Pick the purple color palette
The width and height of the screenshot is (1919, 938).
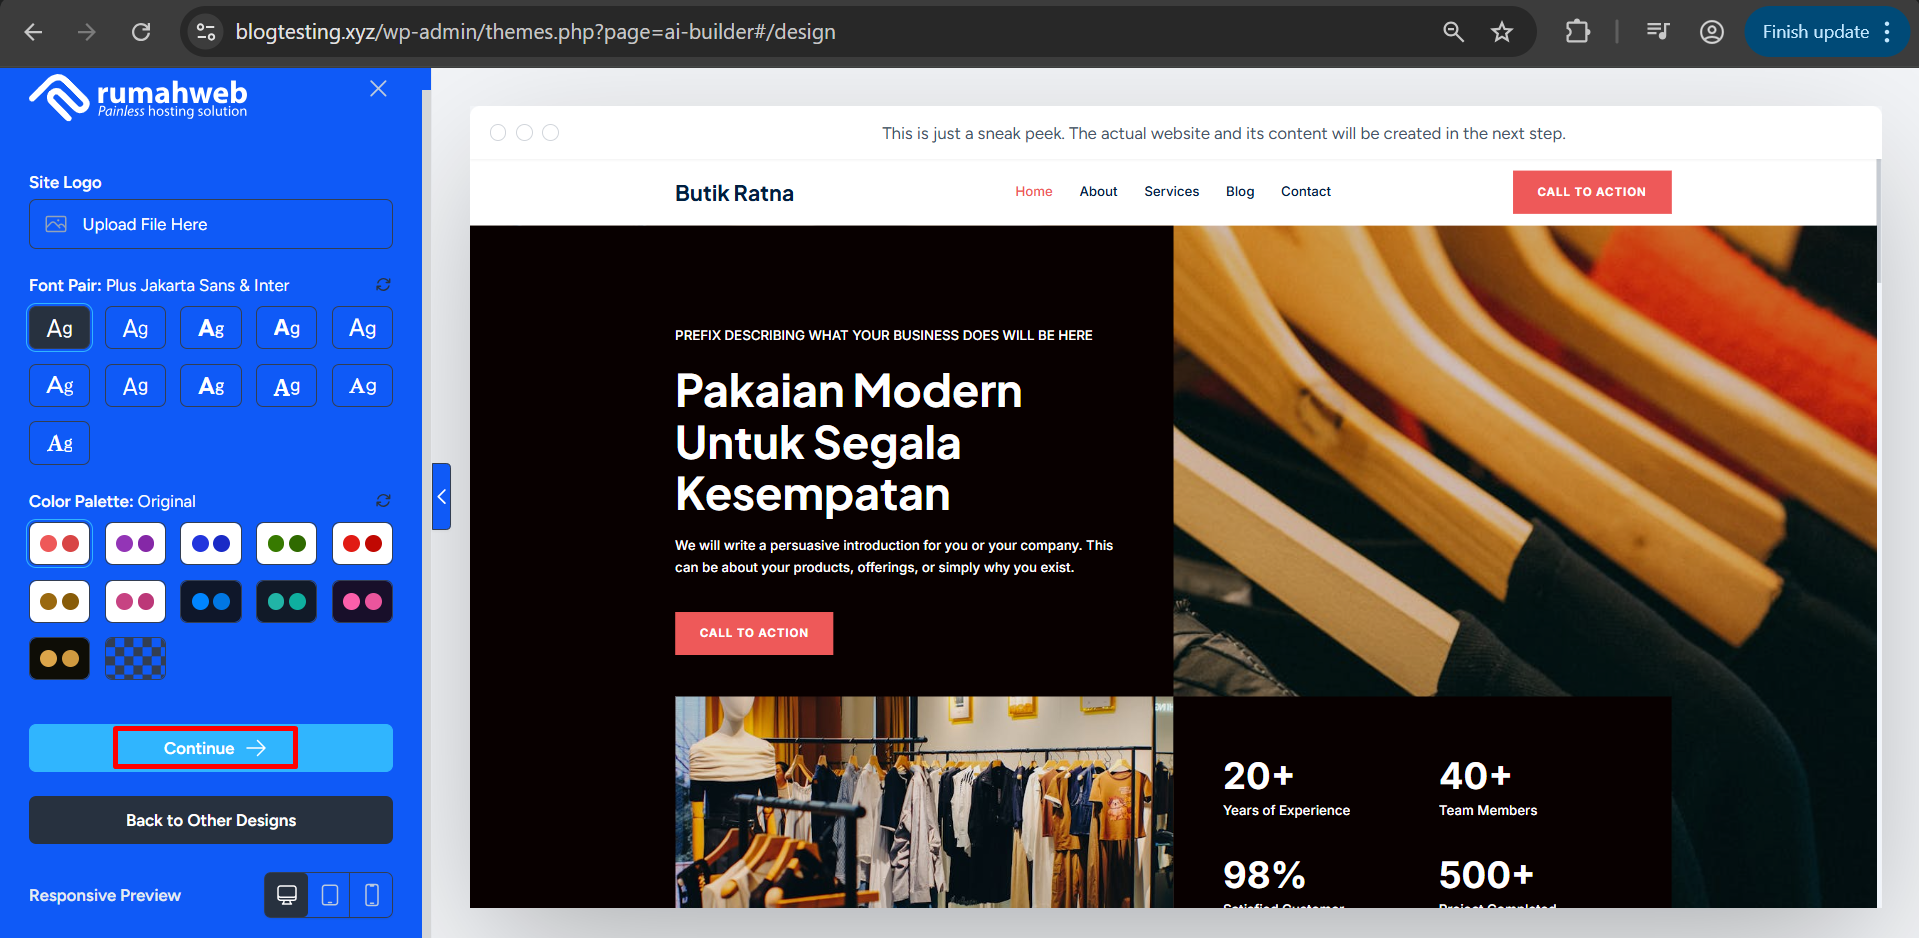(135, 544)
